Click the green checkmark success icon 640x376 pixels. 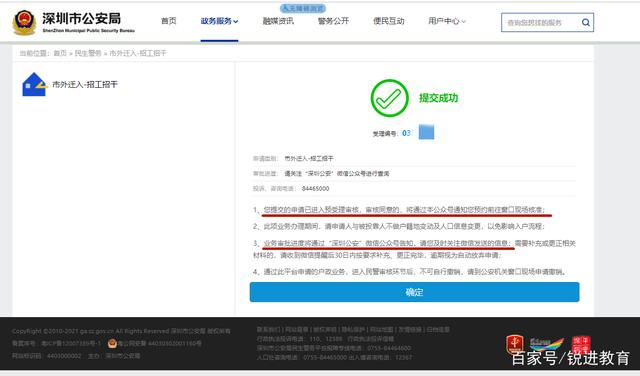click(x=389, y=98)
